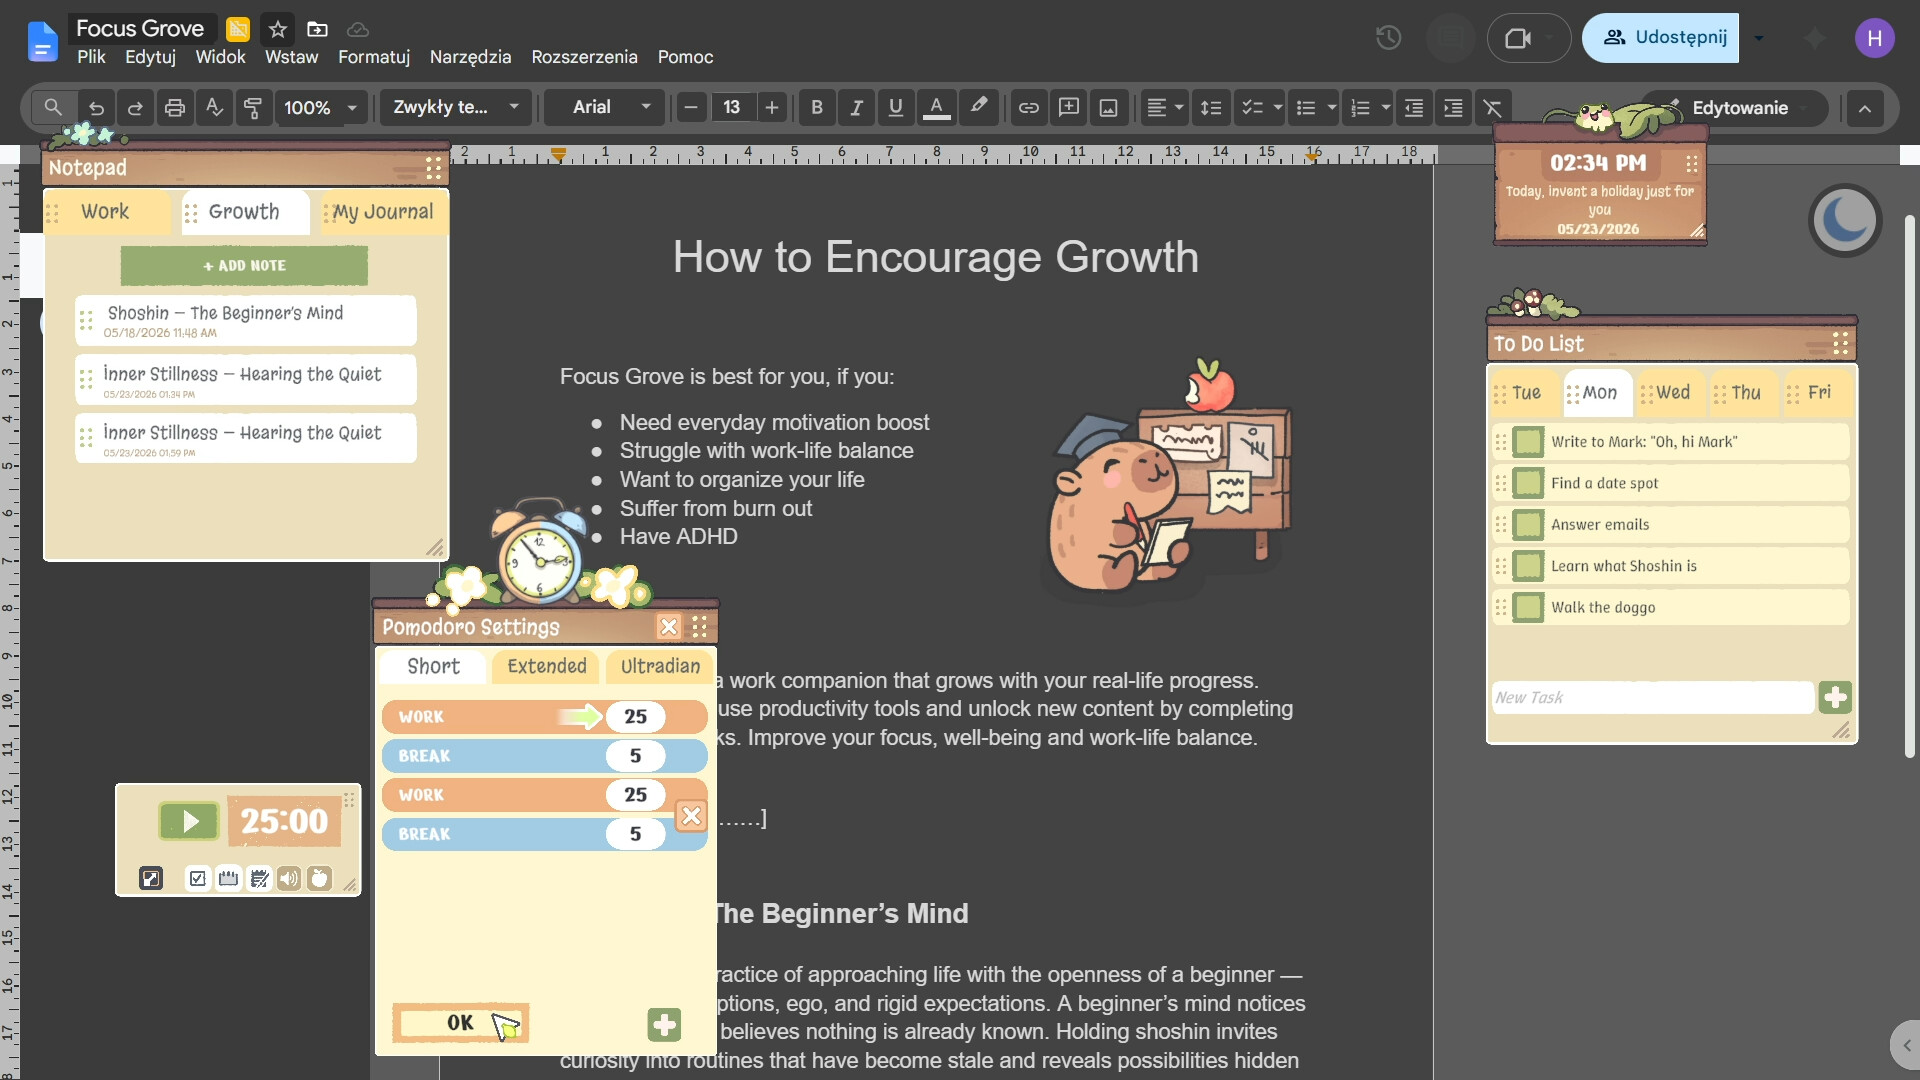Check the 'Walk the doggo' task checkbox
Screen dimensions: 1920x1080
tap(1527, 607)
